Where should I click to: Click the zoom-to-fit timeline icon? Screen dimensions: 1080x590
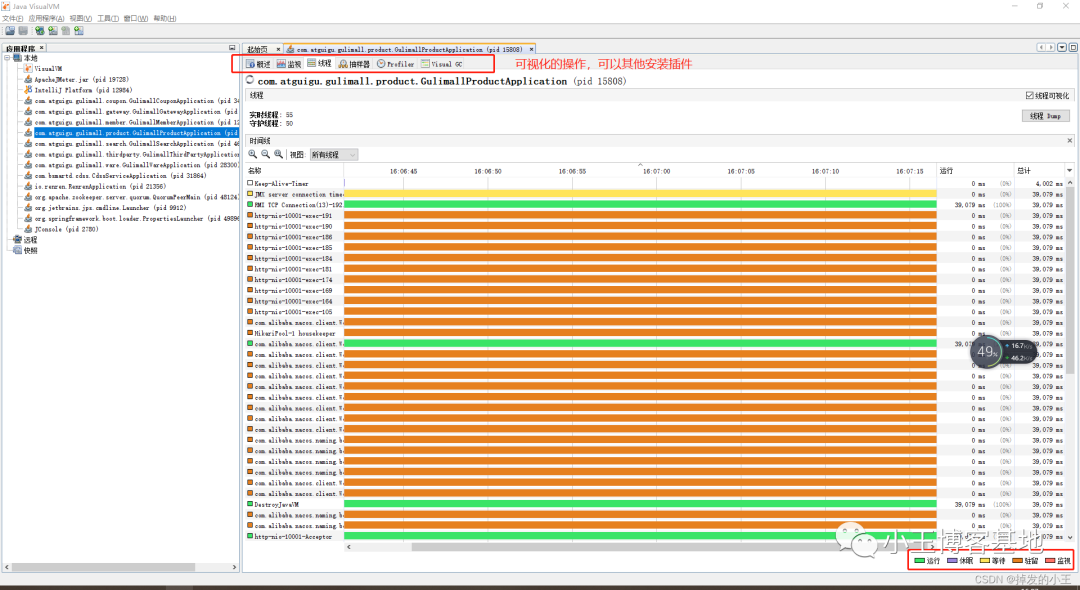(278, 155)
